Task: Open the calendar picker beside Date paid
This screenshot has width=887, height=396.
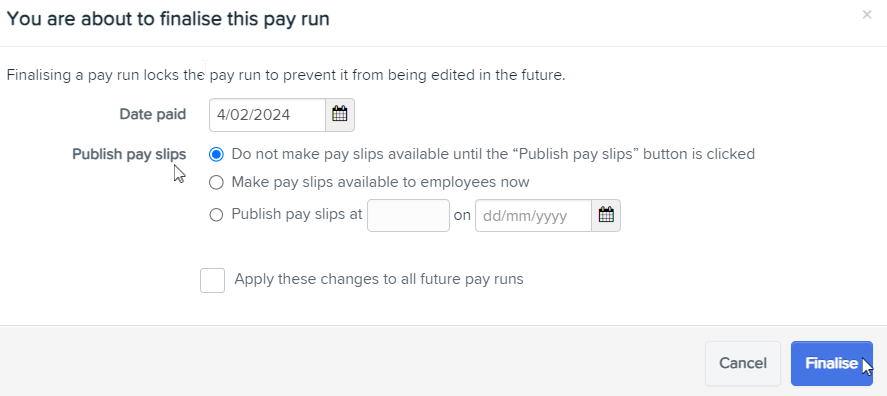Action: point(340,115)
